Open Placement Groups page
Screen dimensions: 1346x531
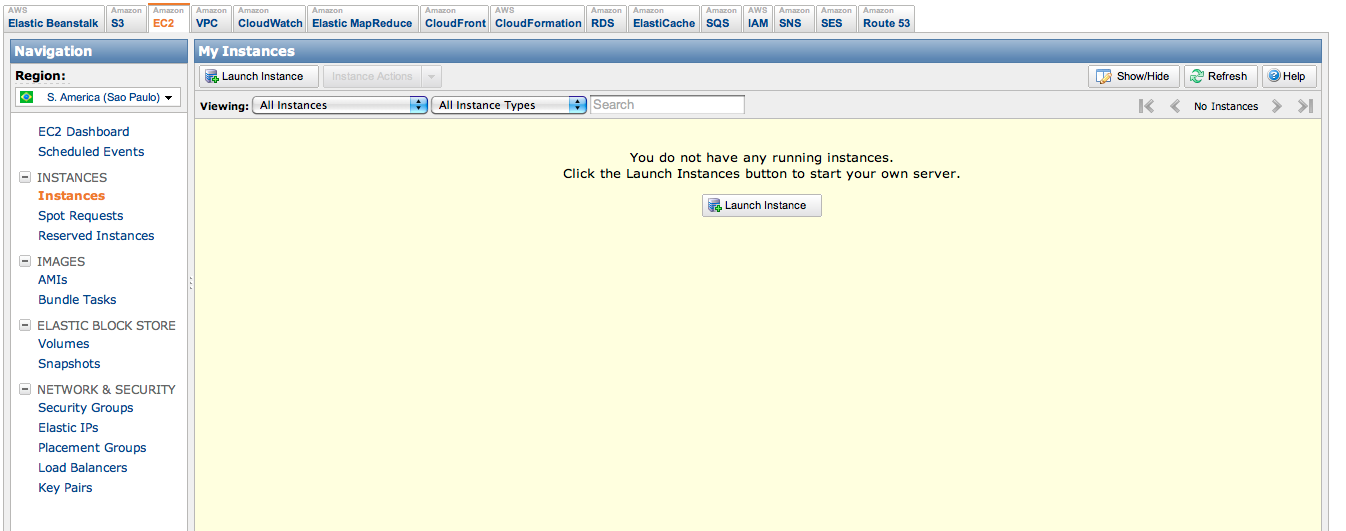[x=92, y=447]
